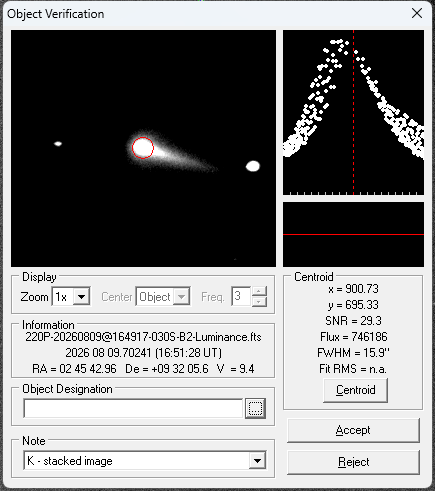The image size is (435, 491).
Task: Accept the measured object
Action: (x=353, y=430)
